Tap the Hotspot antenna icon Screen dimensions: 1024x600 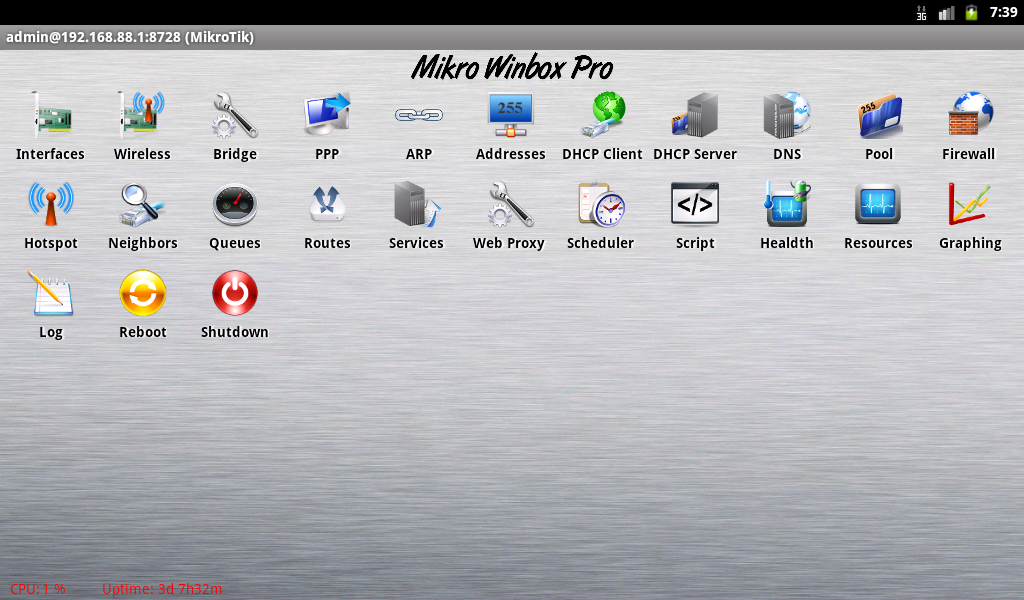point(50,204)
